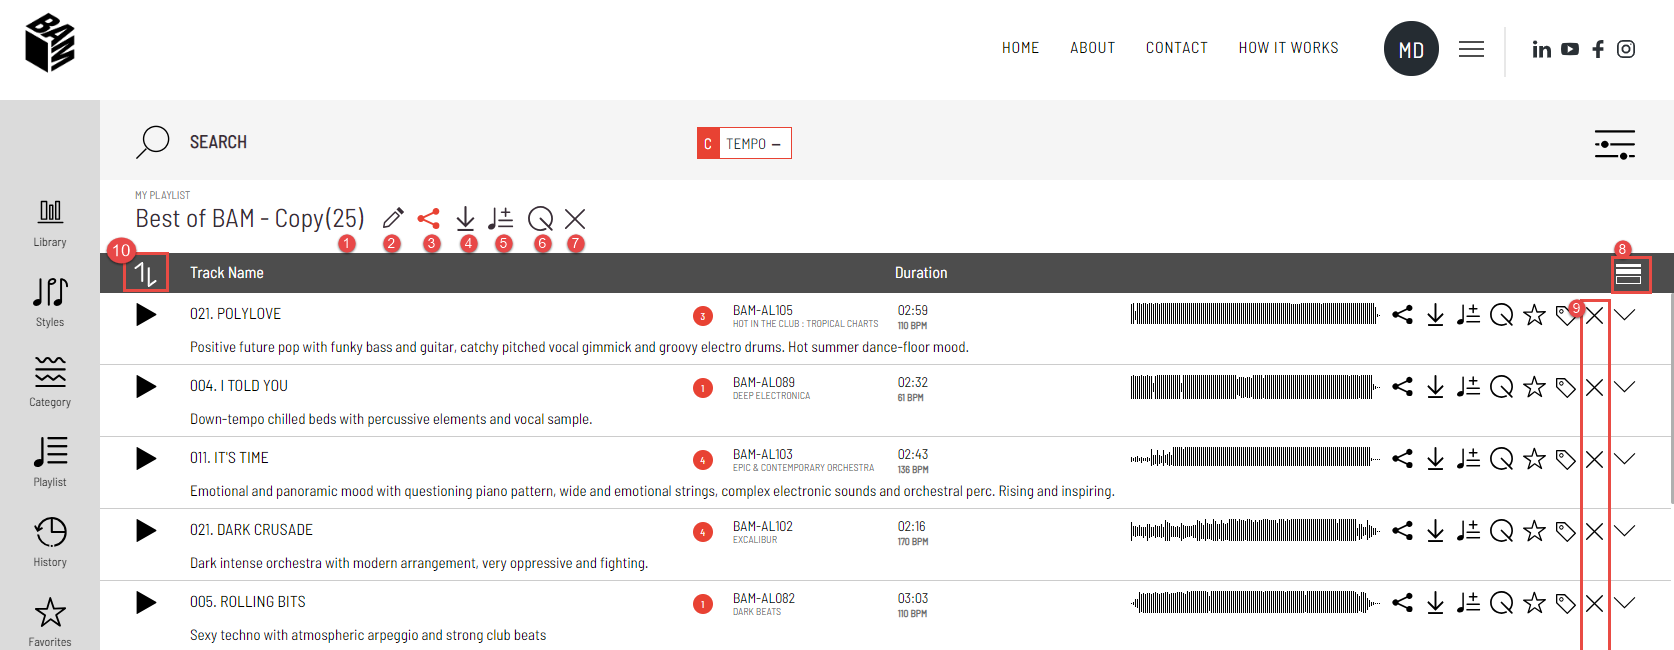Visit the LinkedIn page
Image resolution: width=1674 pixels, height=650 pixels.
(x=1542, y=49)
